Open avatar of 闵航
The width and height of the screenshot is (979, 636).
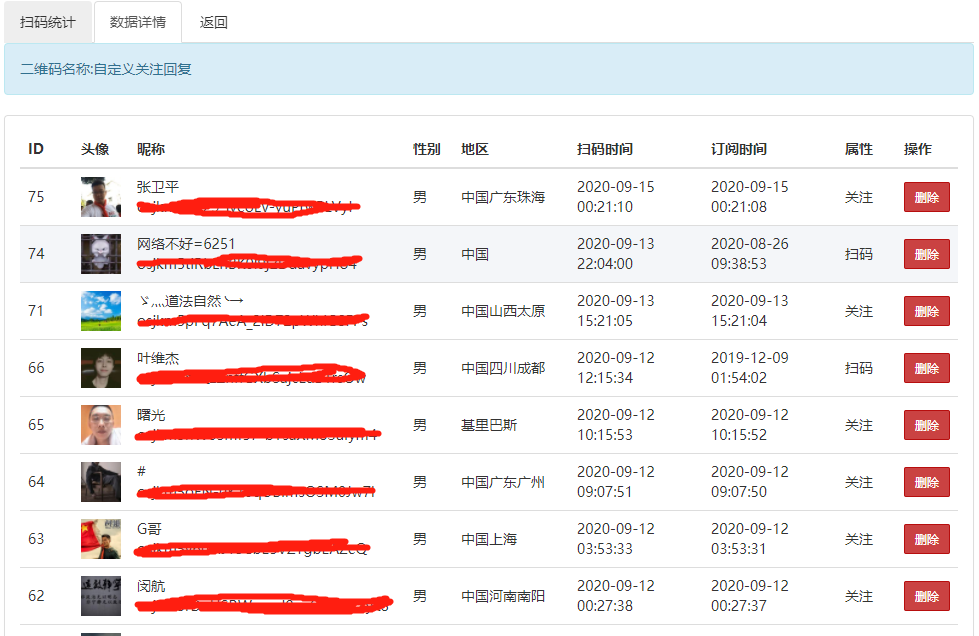click(101, 596)
